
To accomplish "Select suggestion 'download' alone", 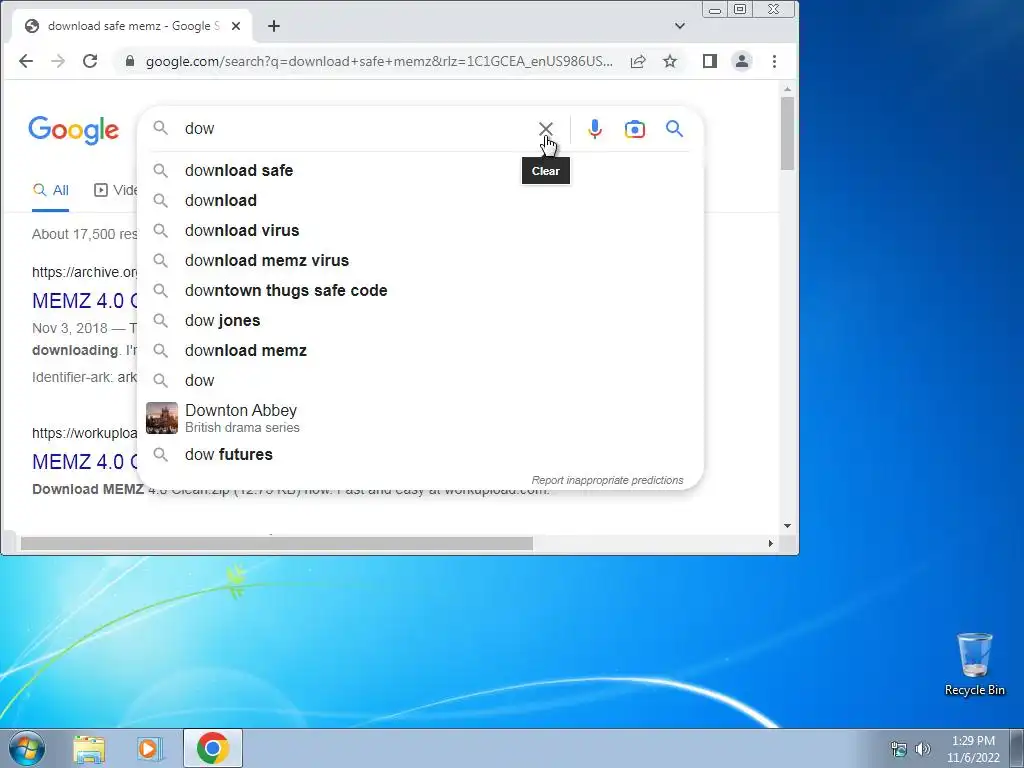I will pyautogui.click(x=421, y=200).
